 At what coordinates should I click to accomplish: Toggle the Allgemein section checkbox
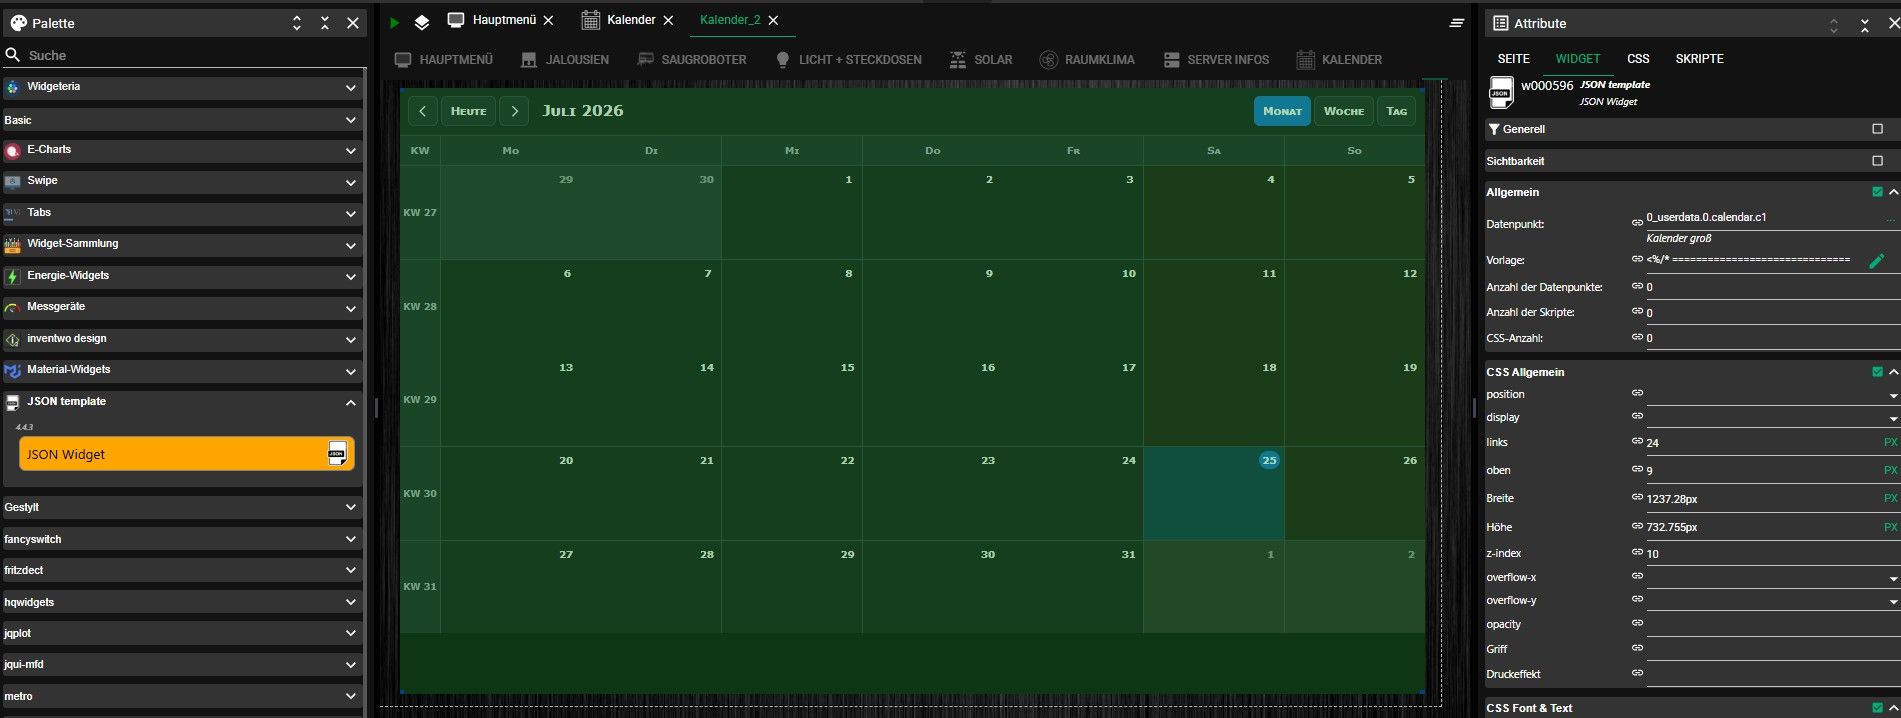click(x=1877, y=192)
